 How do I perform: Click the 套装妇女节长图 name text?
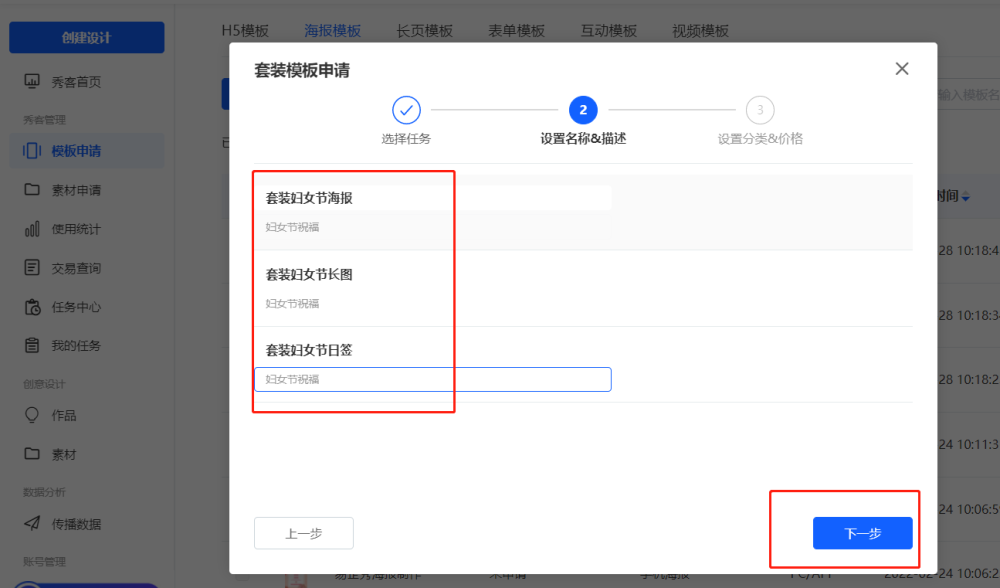point(309,274)
